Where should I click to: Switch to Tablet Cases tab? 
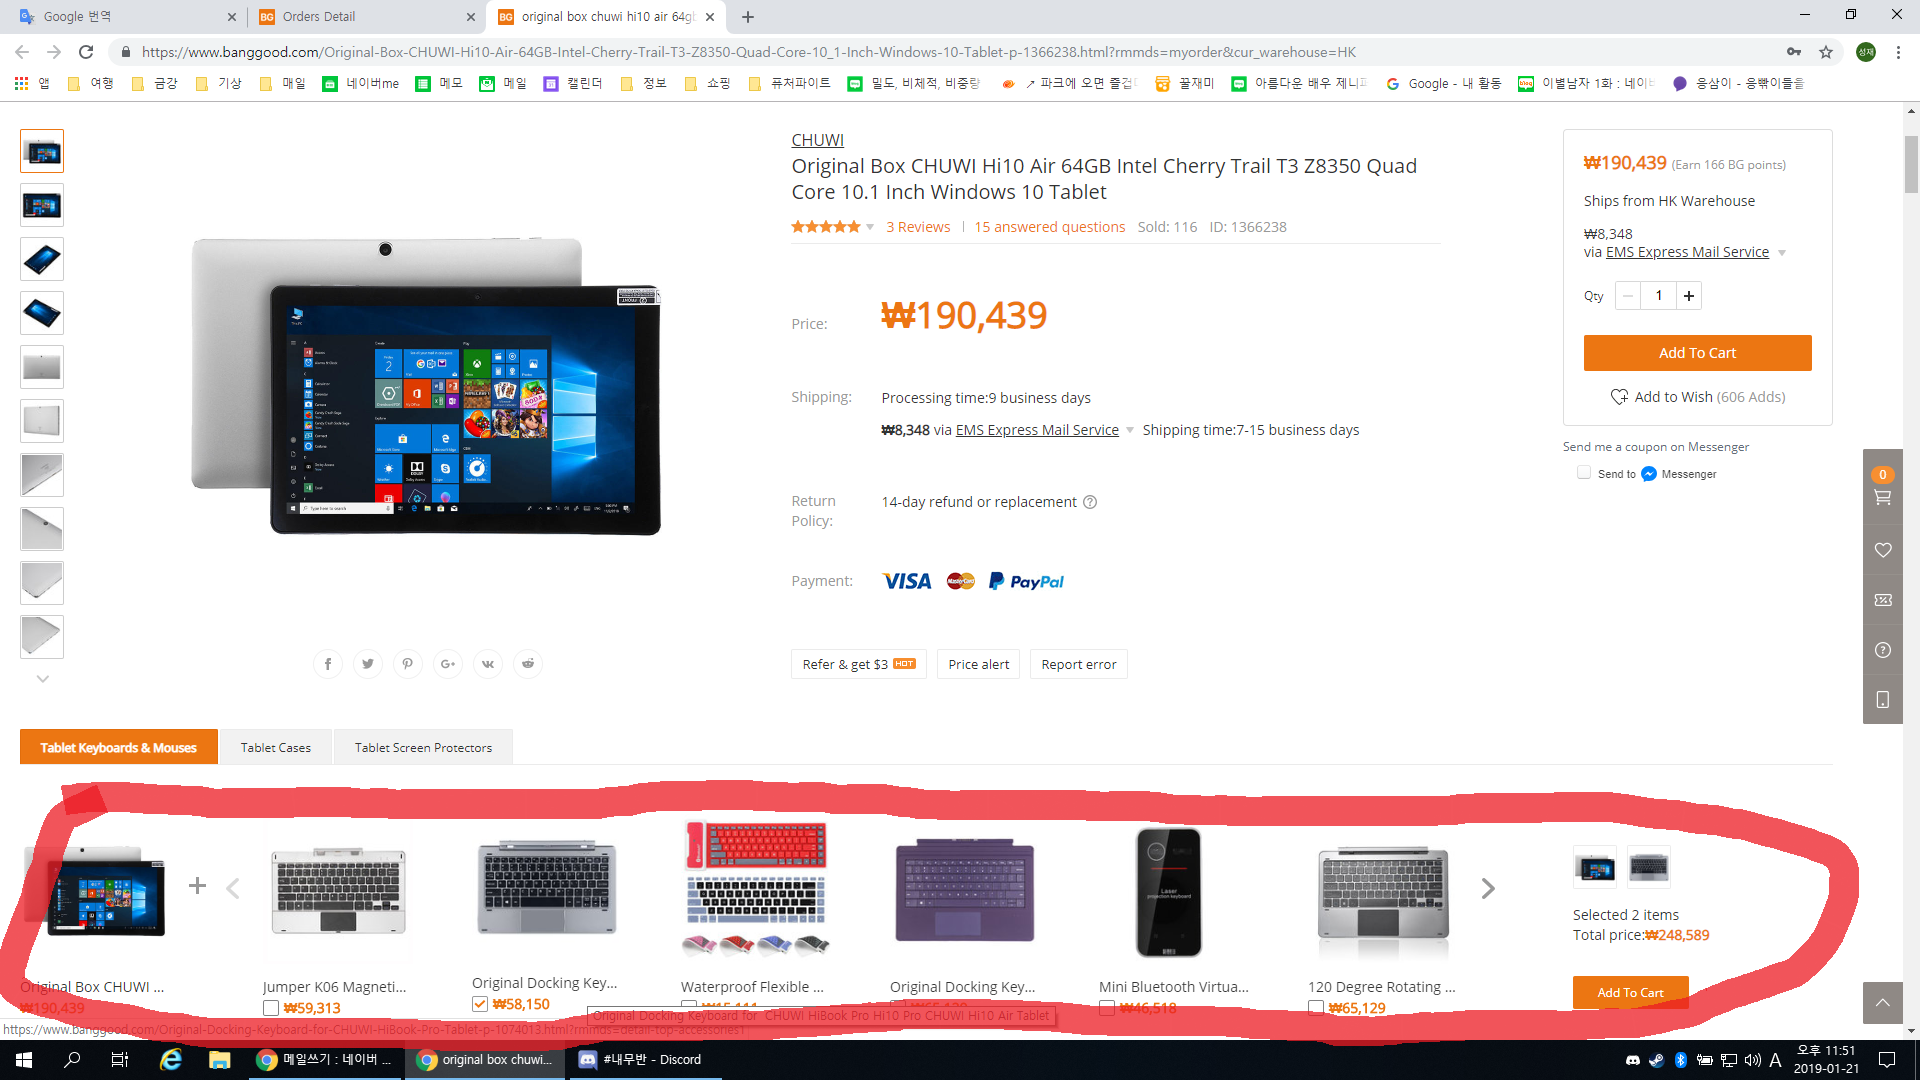pyautogui.click(x=275, y=747)
